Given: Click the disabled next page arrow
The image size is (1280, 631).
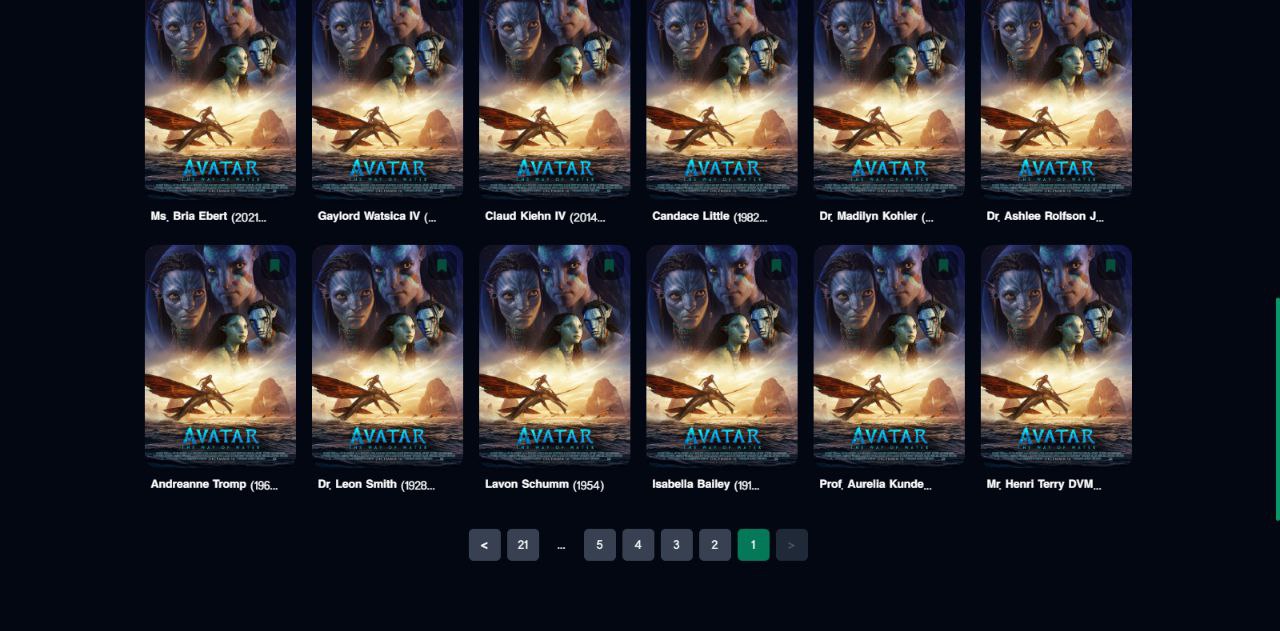Looking at the screenshot, I should coord(791,545).
